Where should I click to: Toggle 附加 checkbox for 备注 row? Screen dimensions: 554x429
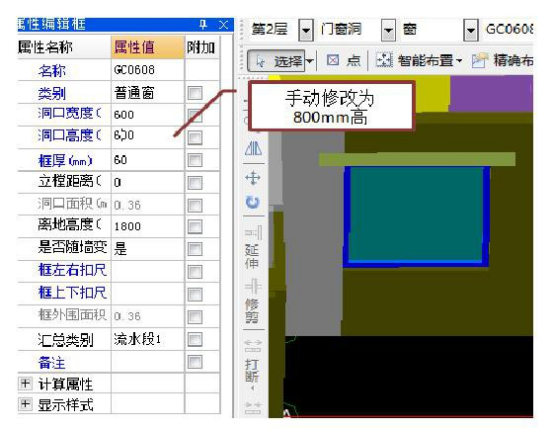click(195, 362)
